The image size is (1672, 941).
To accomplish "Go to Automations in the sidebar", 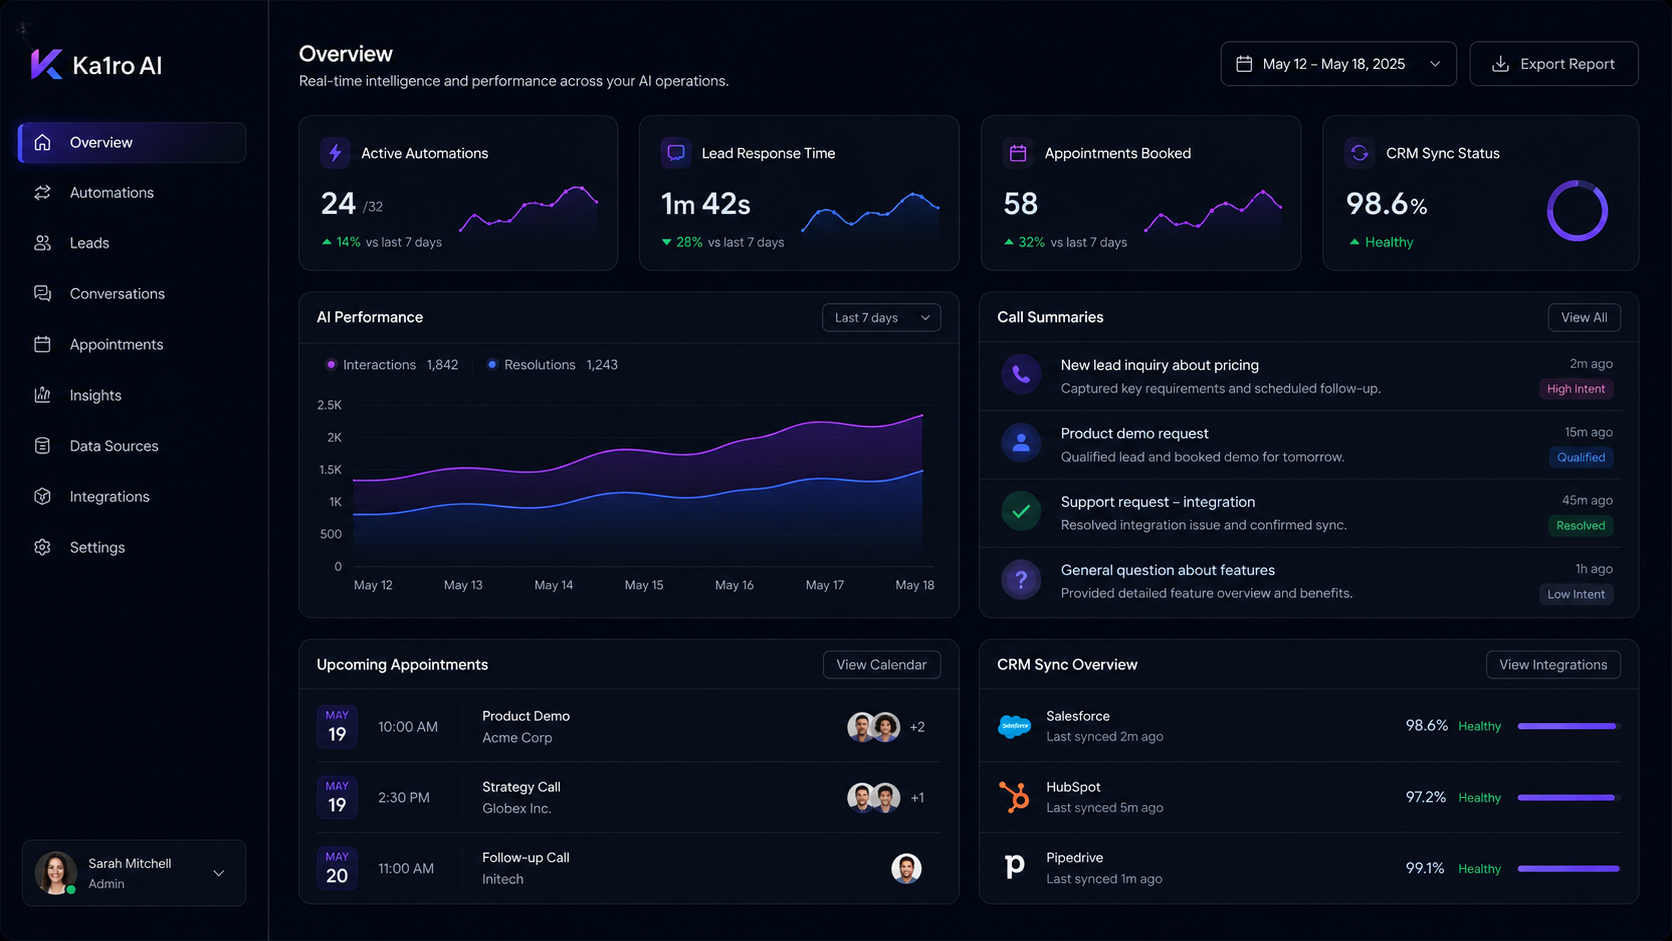I will tap(132, 192).
